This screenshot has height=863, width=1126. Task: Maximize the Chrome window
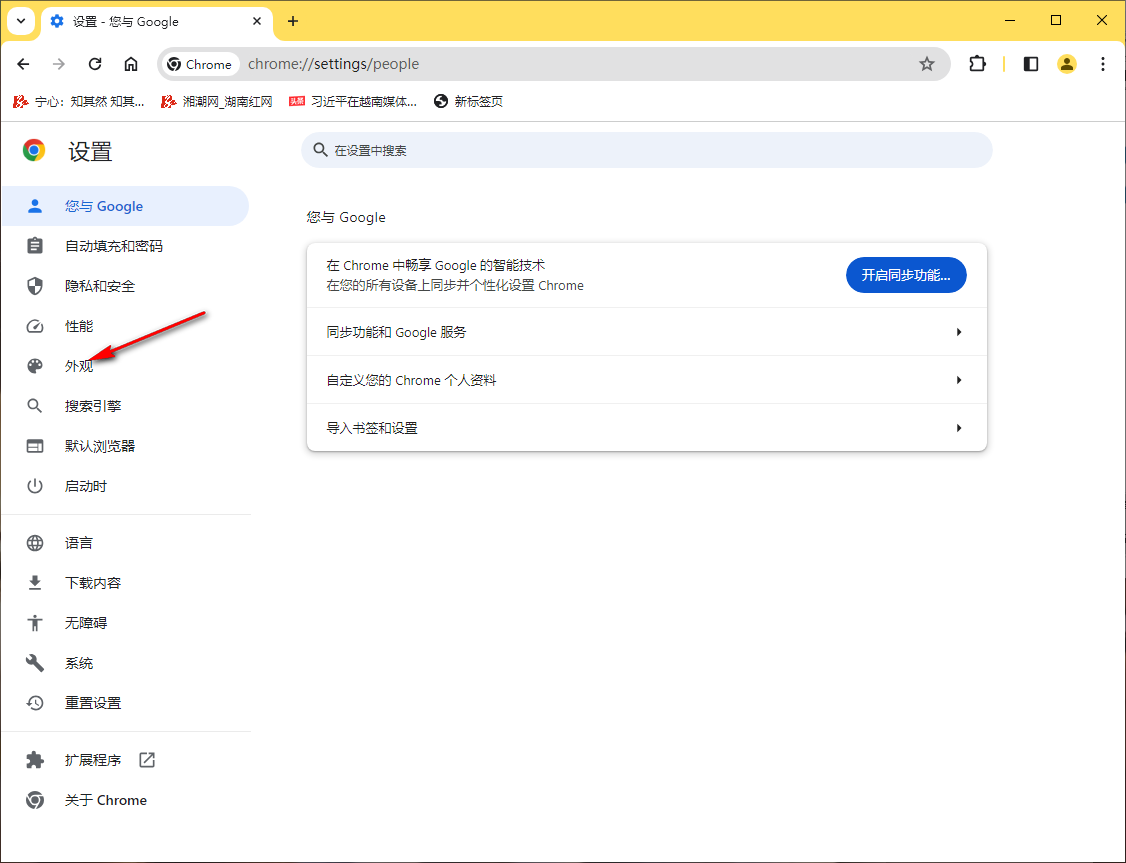1056,21
